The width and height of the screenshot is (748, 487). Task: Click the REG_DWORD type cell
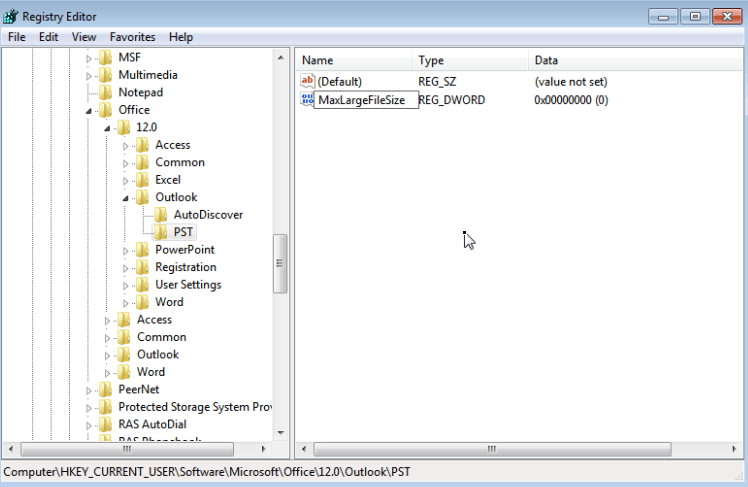(451, 100)
